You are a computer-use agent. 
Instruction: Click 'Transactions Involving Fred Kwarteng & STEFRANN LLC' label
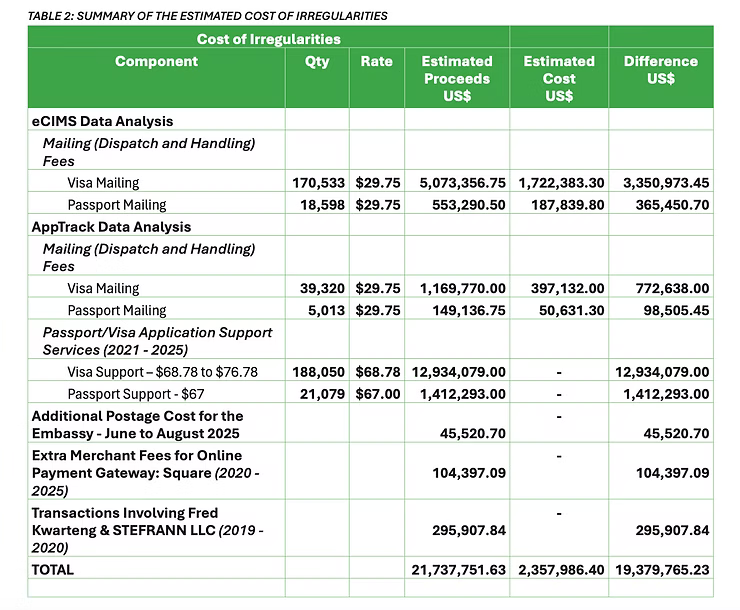click(147, 530)
